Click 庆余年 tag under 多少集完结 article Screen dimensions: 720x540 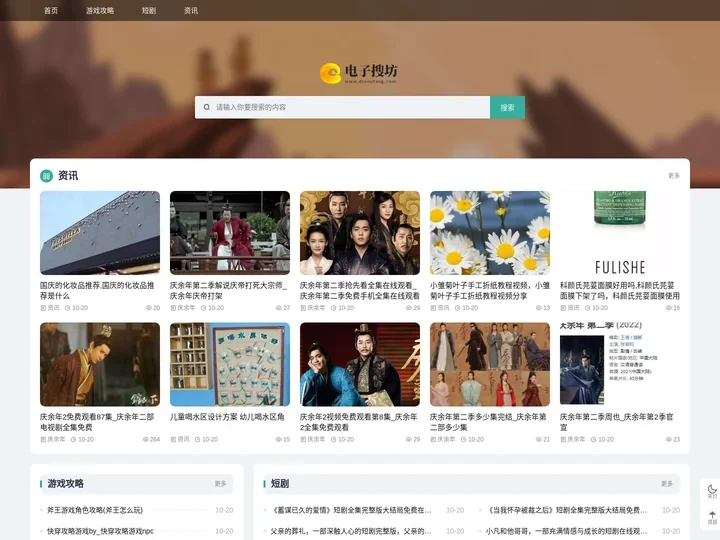pyautogui.click(x=443, y=439)
